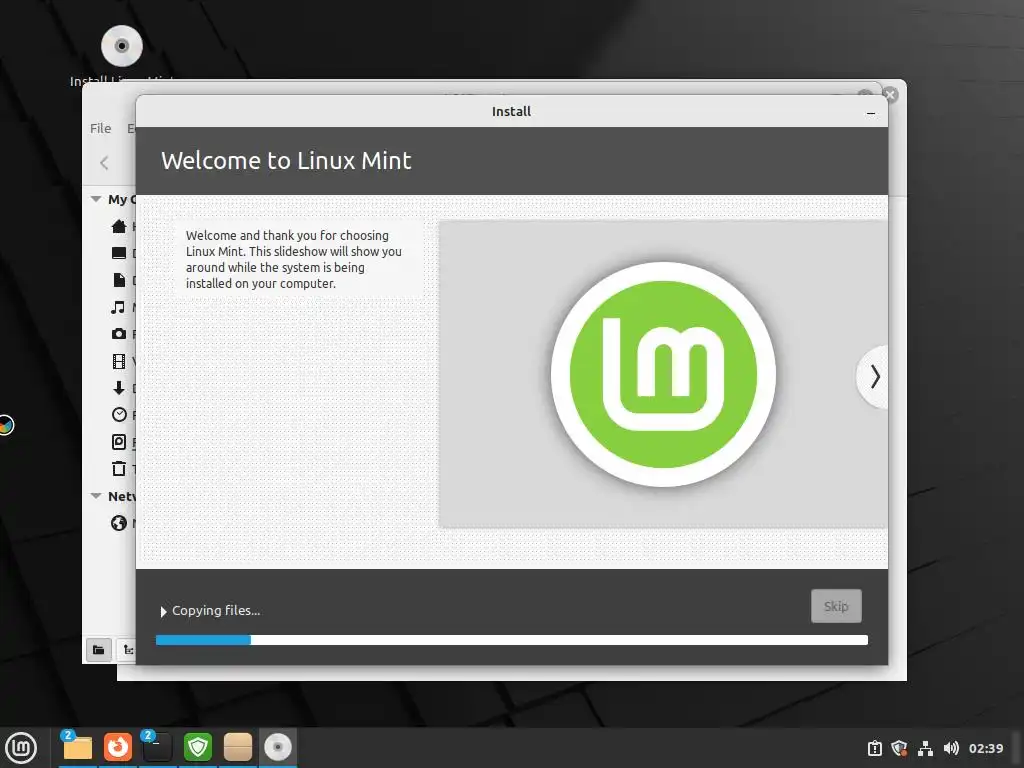Click the welcome slideshow description text
The width and height of the screenshot is (1024, 768).
click(293, 259)
